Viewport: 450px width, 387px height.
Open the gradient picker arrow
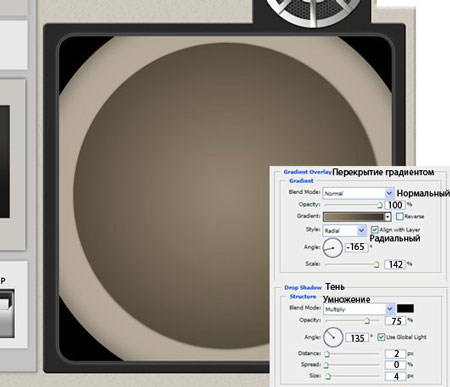pos(388,217)
